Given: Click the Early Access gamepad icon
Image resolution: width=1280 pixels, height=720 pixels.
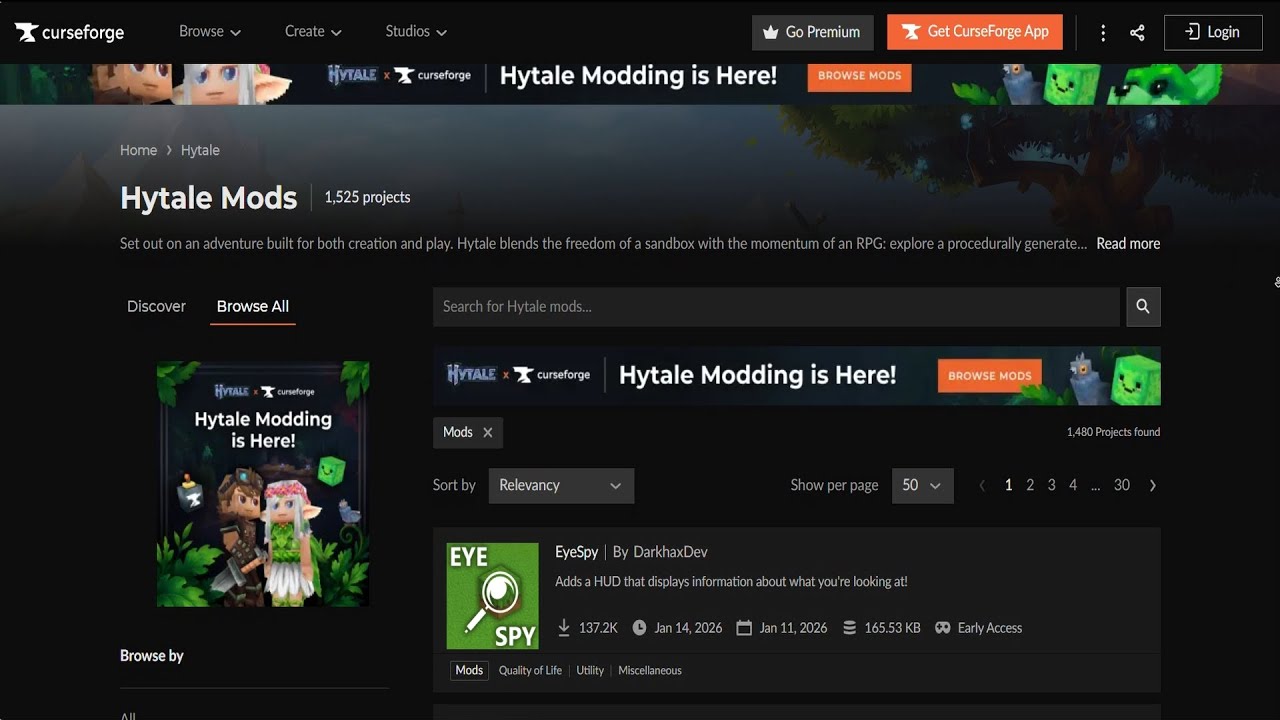Looking at the screenshot, I should (943, 628).
